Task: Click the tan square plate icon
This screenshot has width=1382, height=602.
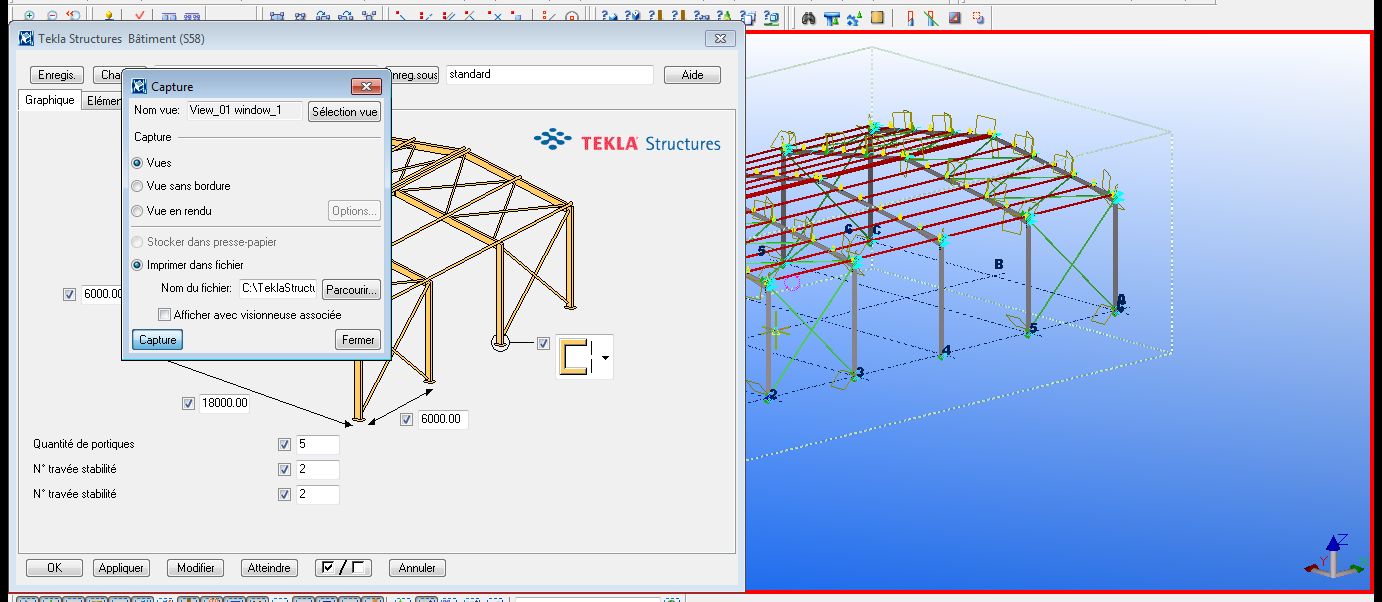Action: click(877, 17)
